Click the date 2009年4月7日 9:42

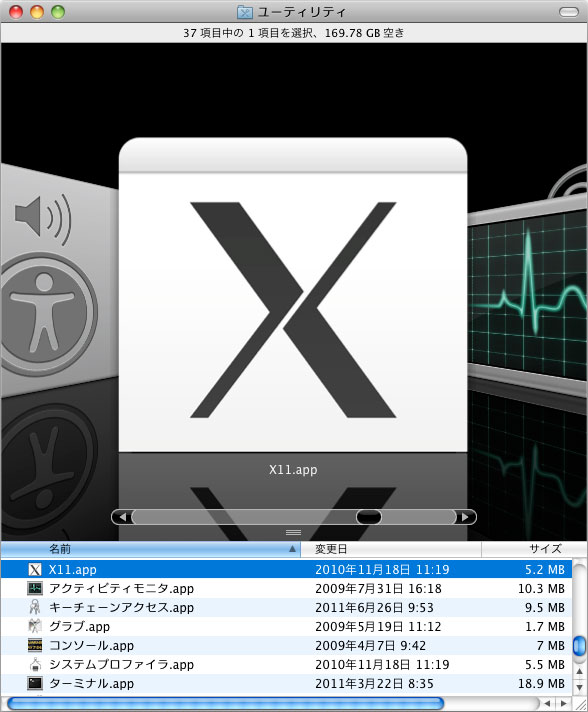pyautogui.click(x=371, y=645)
